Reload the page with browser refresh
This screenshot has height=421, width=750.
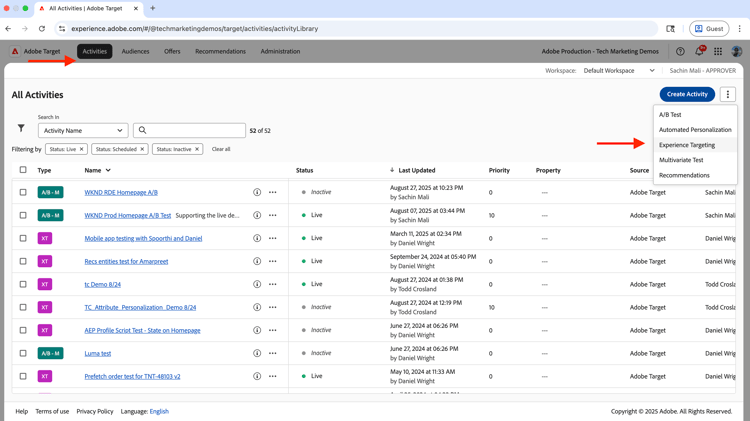41,29
